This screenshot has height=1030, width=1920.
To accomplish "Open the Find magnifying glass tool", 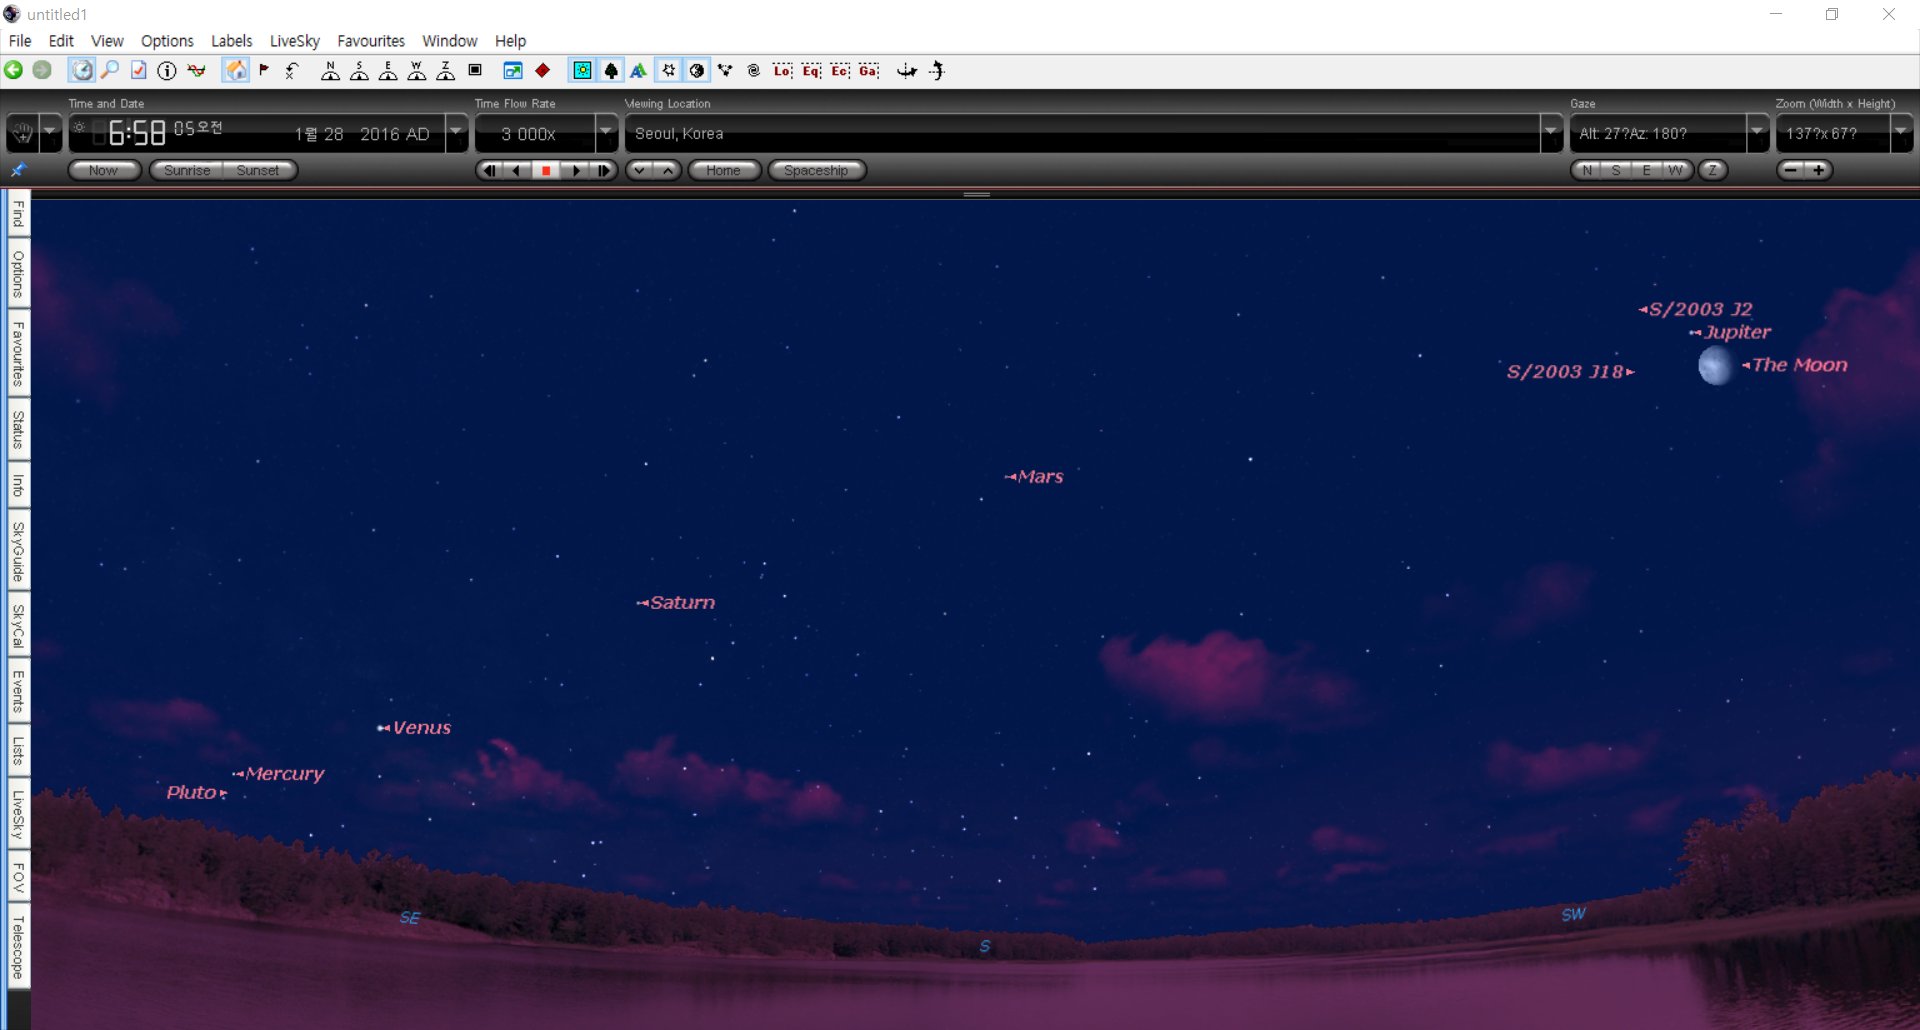I will [x=110, y=70].
